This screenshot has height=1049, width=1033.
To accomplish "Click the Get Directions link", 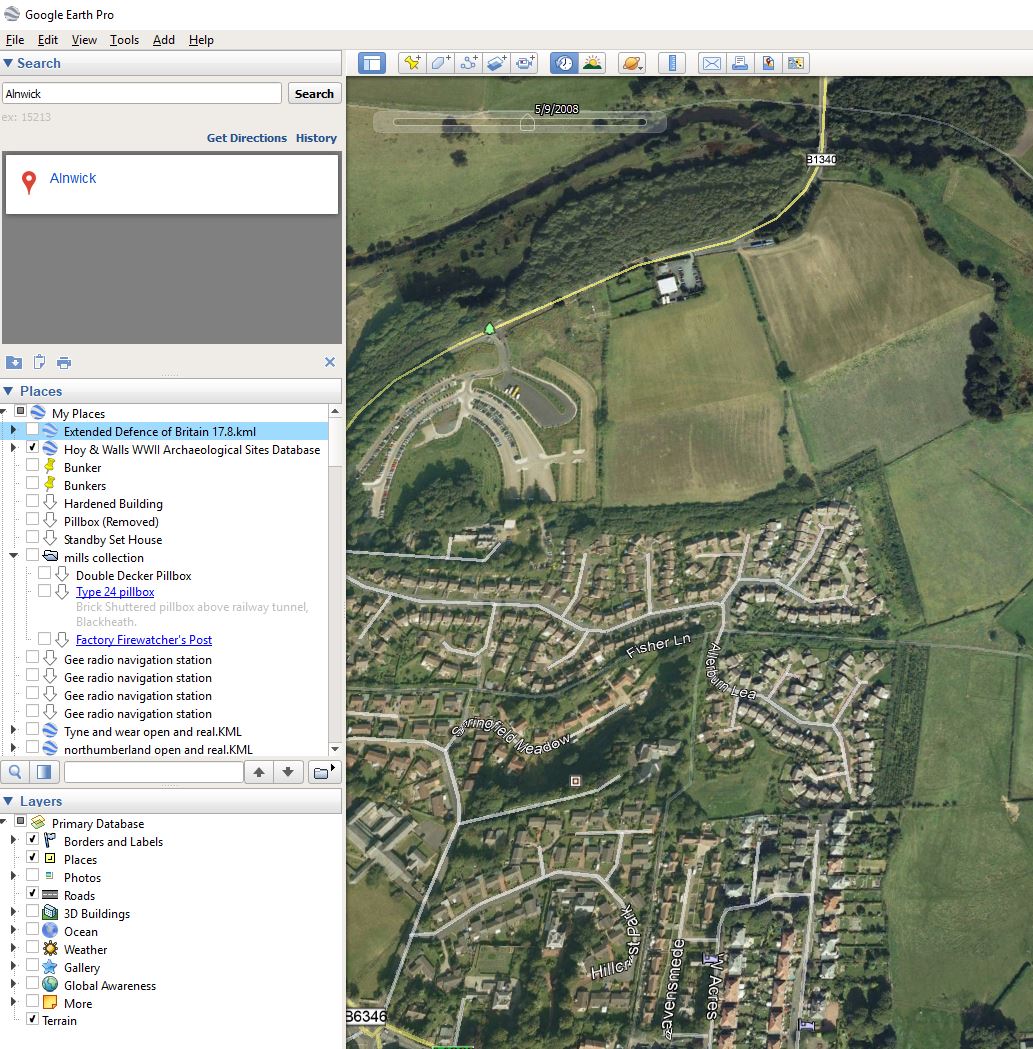I will click(x=246, y=138).
